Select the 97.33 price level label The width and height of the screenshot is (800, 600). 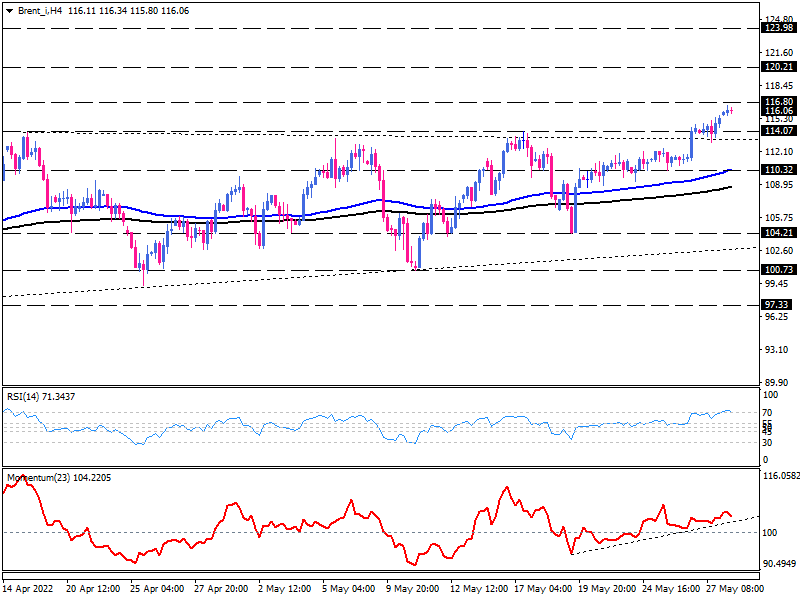[x=777, y=304]
